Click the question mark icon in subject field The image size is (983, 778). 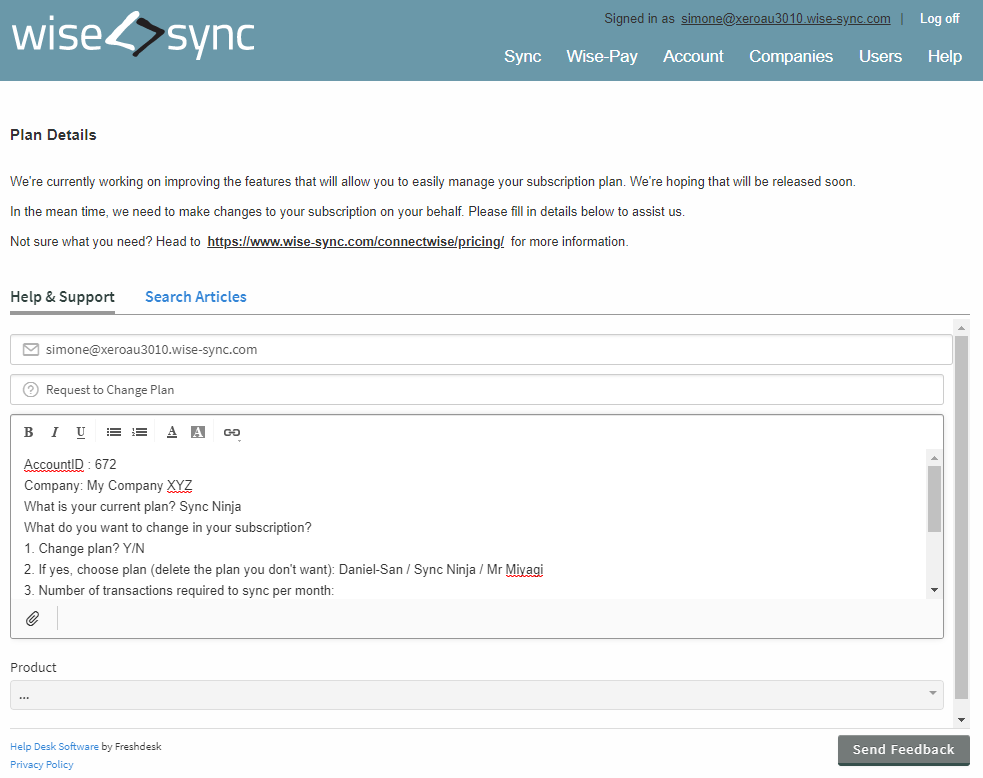[31, 389]
